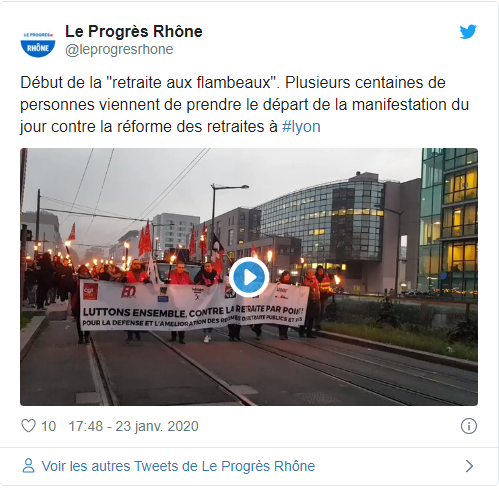Click the tweet text about retraite aux flambeaux
Screen dimensions: 499x489
click(244, 105)
